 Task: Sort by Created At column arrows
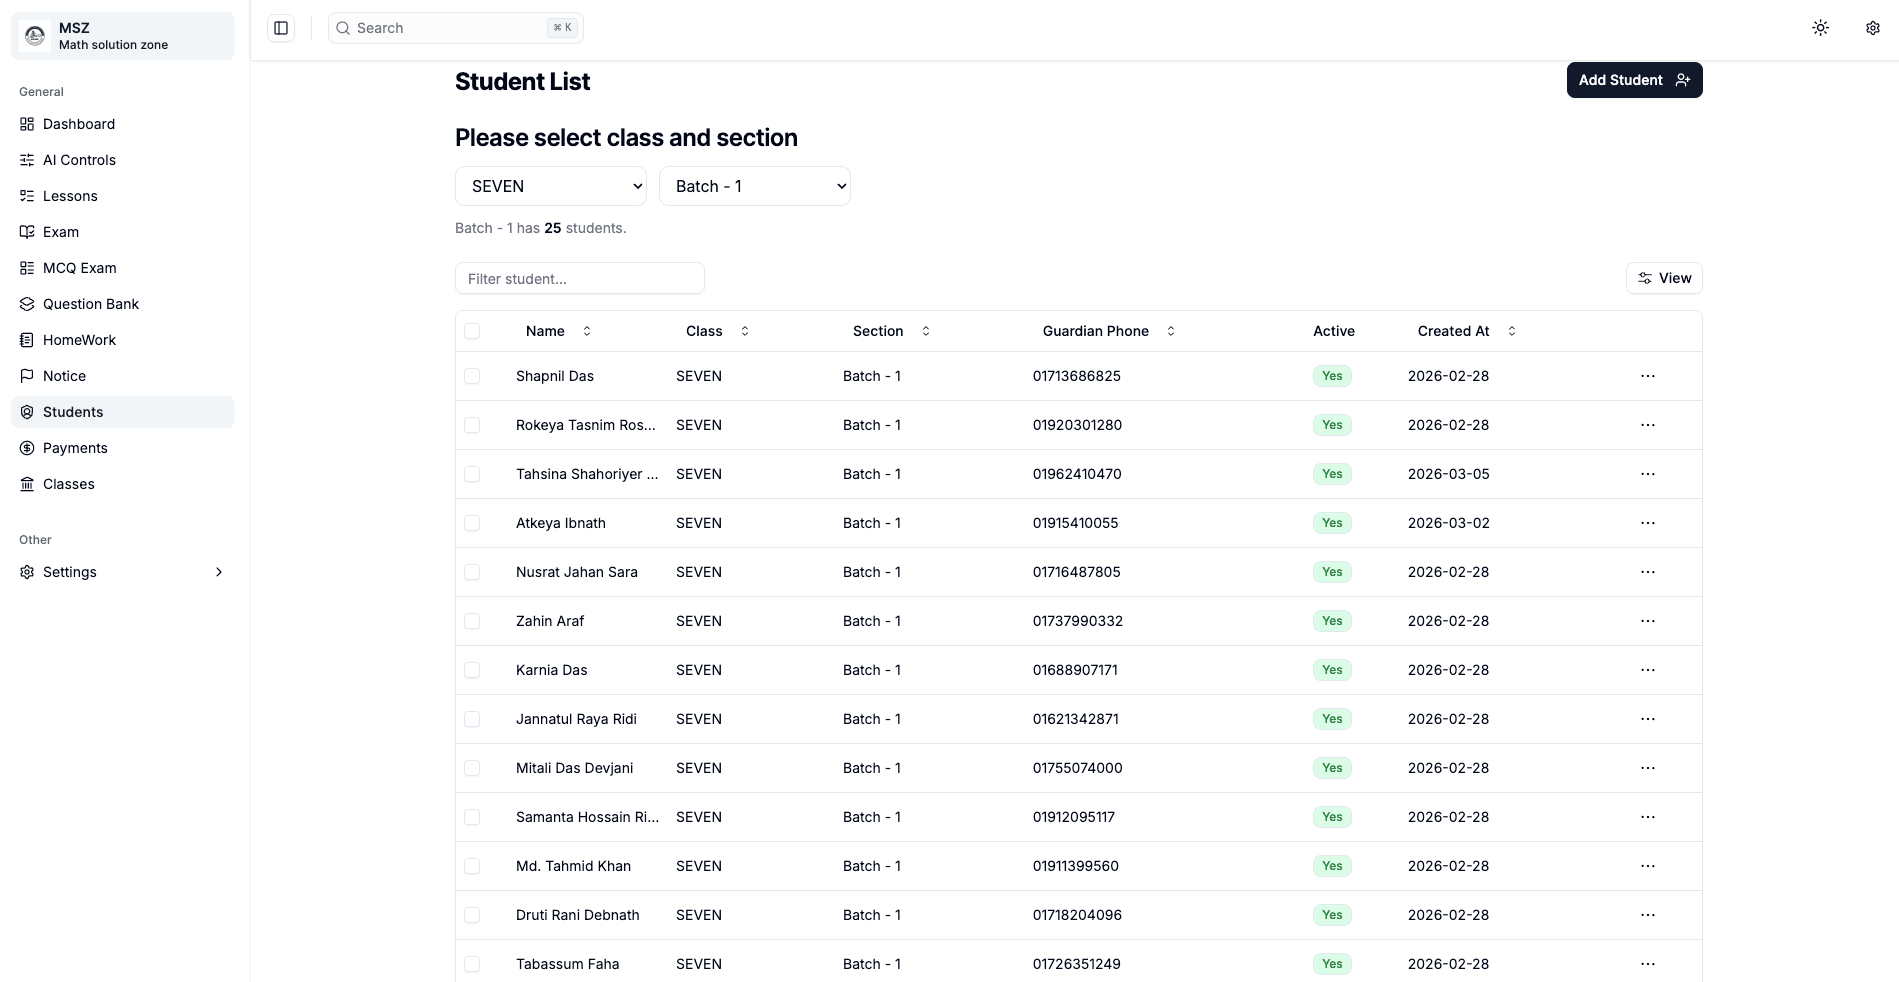(1512, 331)
